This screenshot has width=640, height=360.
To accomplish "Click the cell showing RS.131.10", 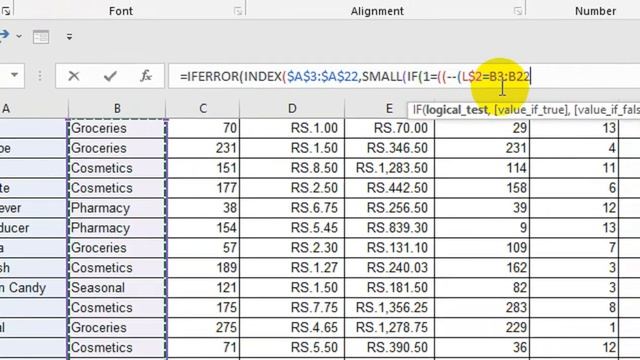I will coord(389,248).
